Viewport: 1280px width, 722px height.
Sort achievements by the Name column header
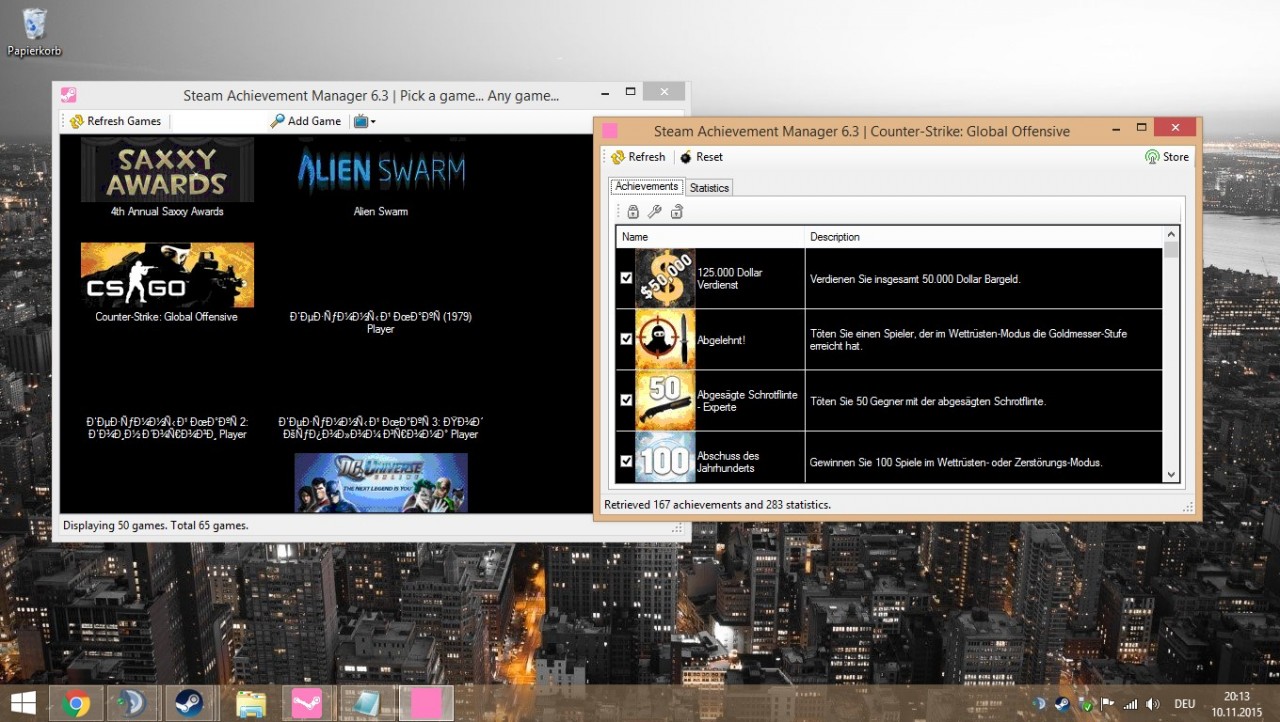pos(710,237)
